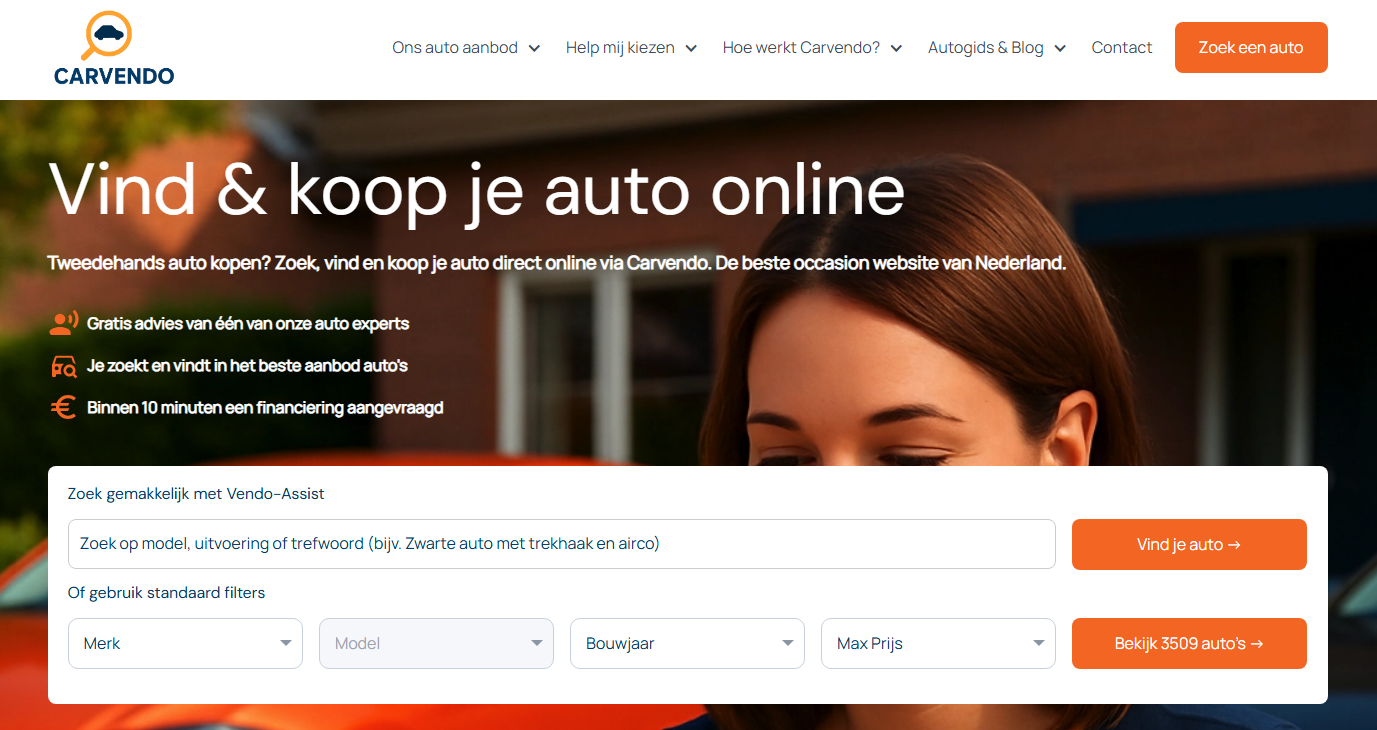
Task: Open the Max Prijs dropdown
Action: 938,643
